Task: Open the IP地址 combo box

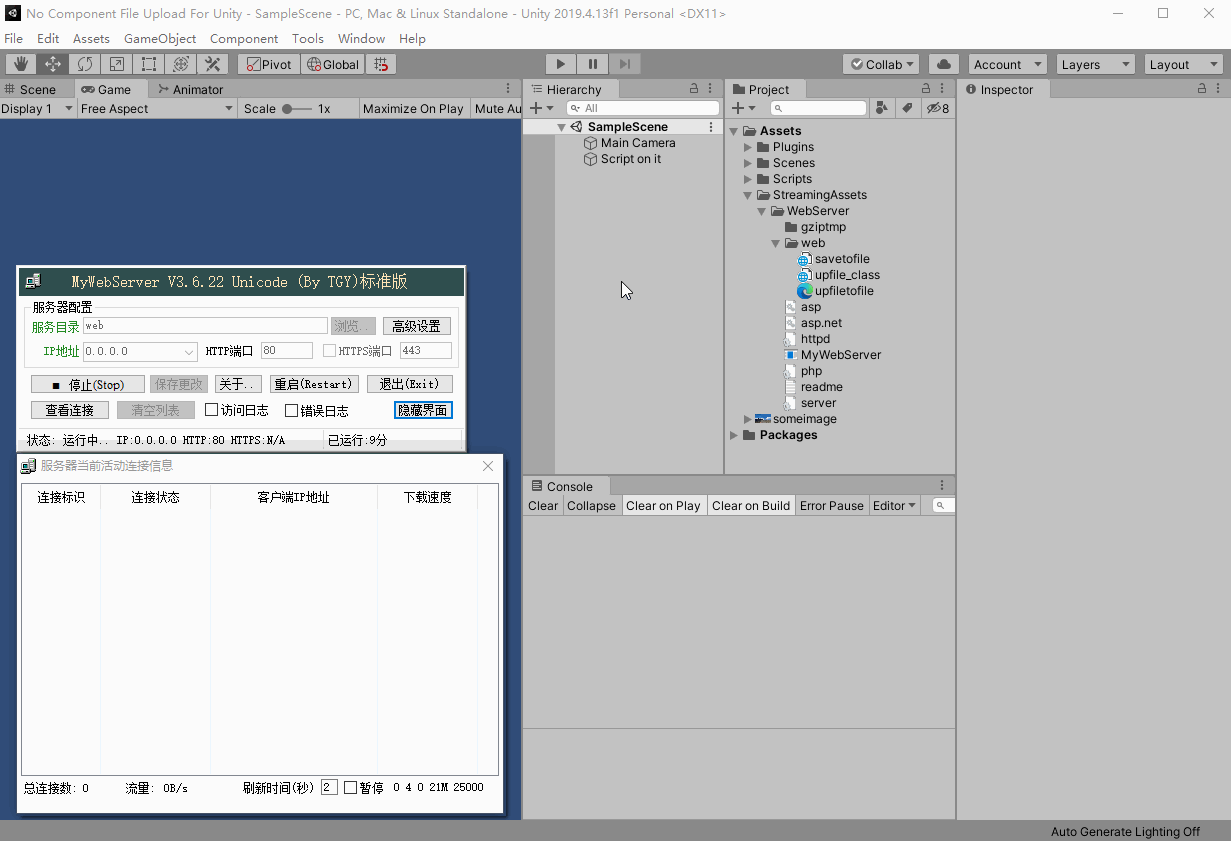Action: (140, 351)
